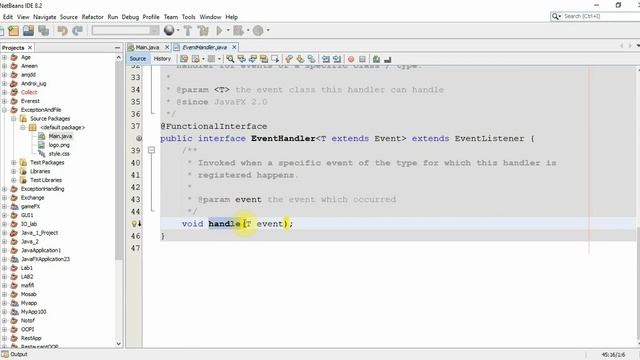
Task: Open the browser globe dropdown arrow
Action: [178, 31]
